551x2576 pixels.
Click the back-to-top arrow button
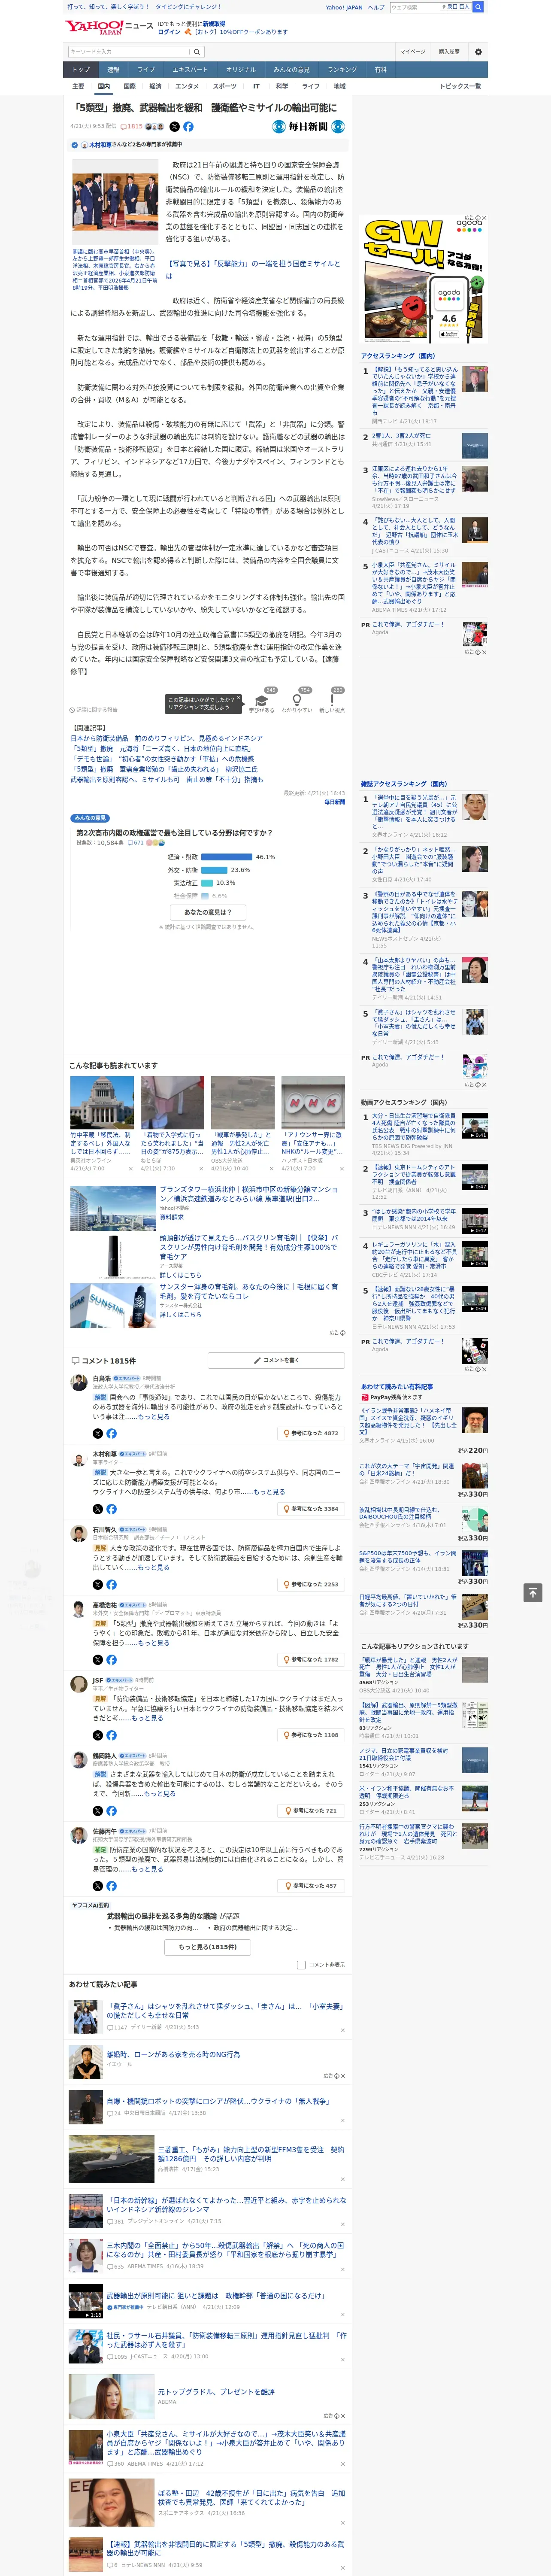[x=532, y=1593]
